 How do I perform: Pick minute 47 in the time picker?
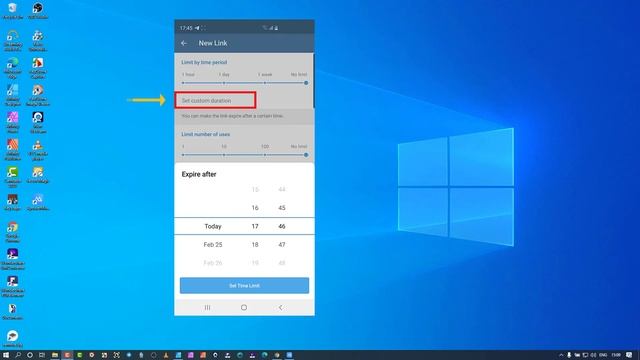coord(282,244)
